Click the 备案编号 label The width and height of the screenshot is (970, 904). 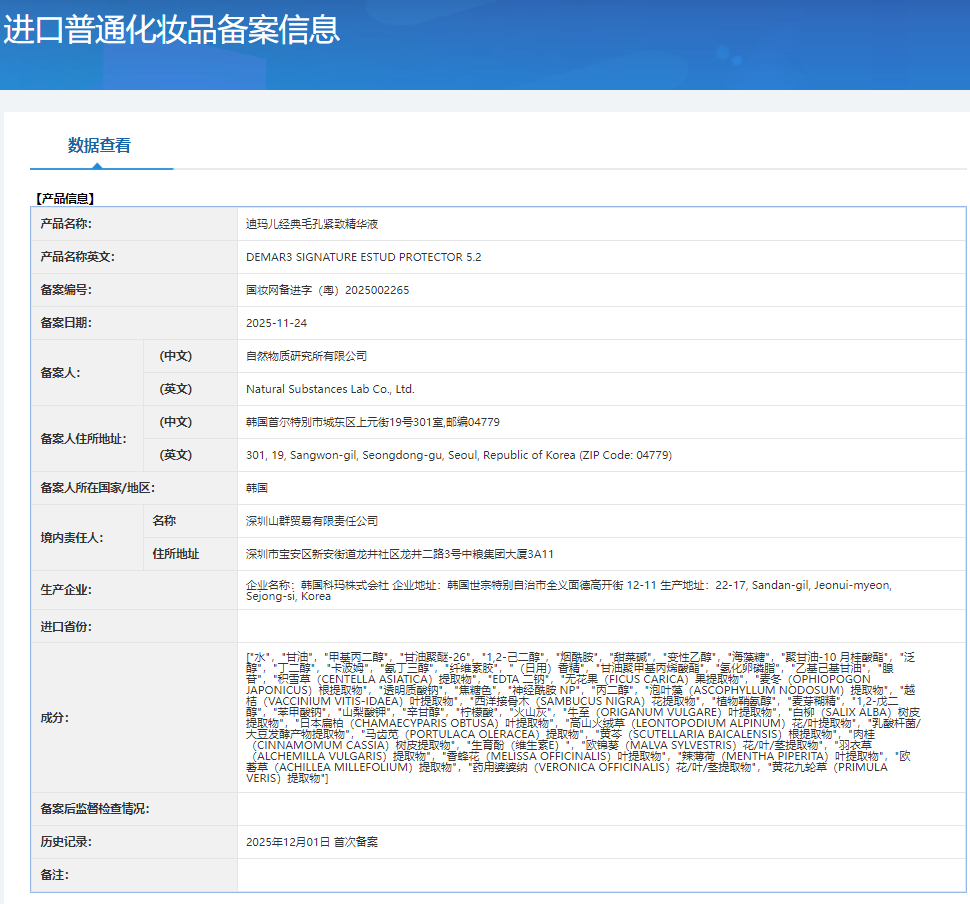[66, 290]
